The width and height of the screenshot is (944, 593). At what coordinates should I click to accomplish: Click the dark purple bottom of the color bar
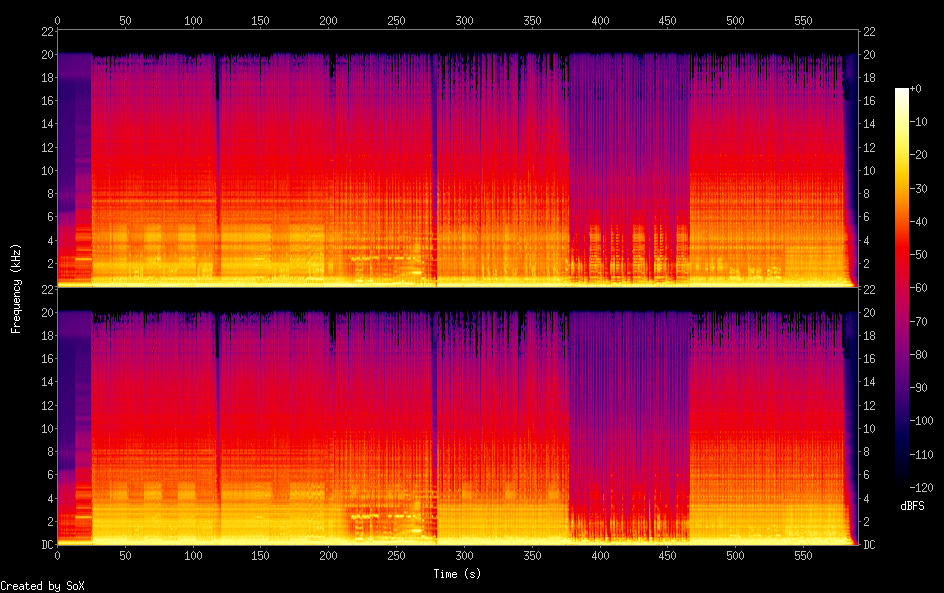pos(902,482)
